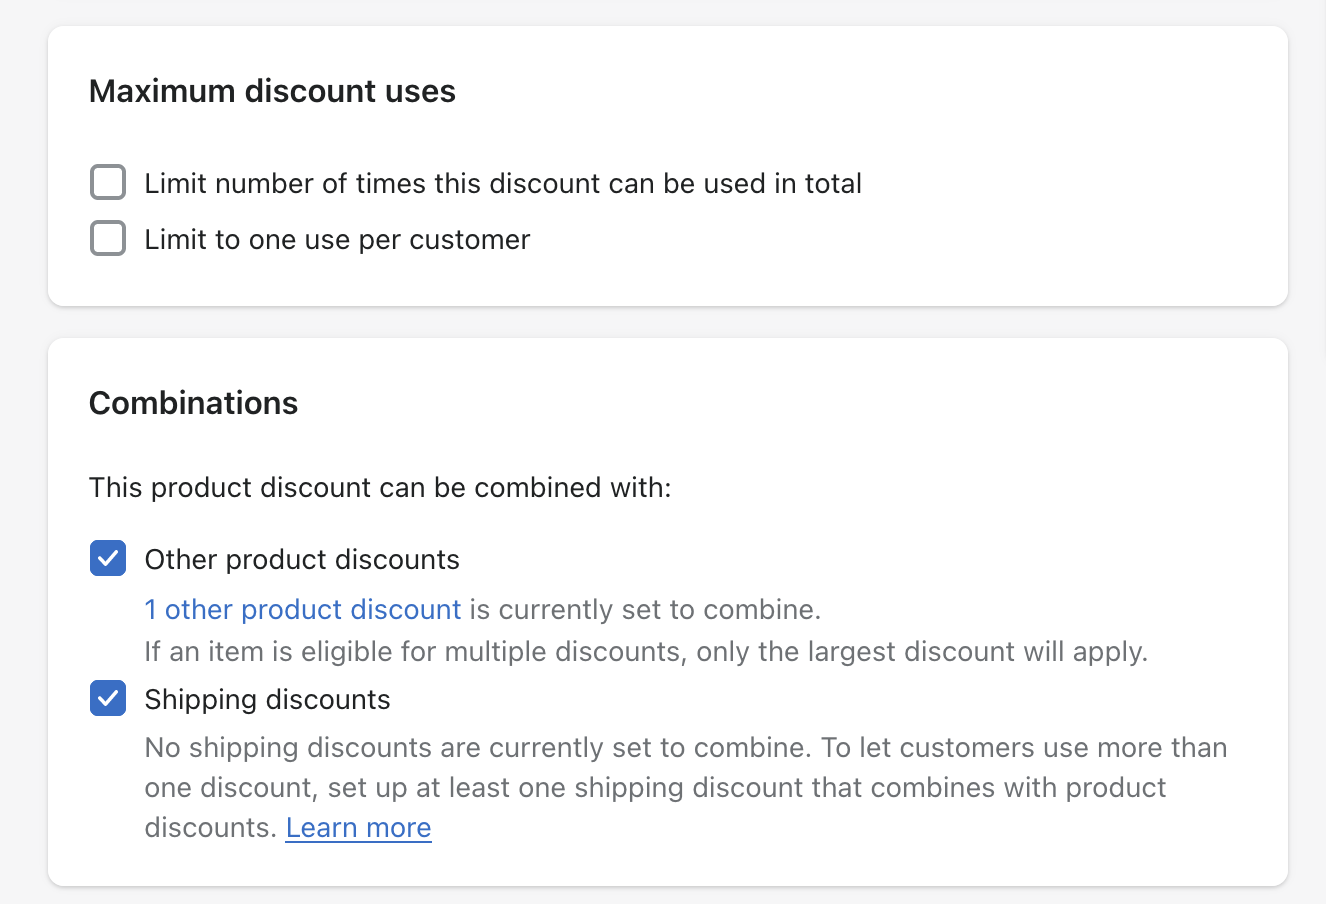Screen dimensions: 1326x904
Task: Click the 'Shipping discounts' label text
Action: pyautogui.click(x=267, y=700)
